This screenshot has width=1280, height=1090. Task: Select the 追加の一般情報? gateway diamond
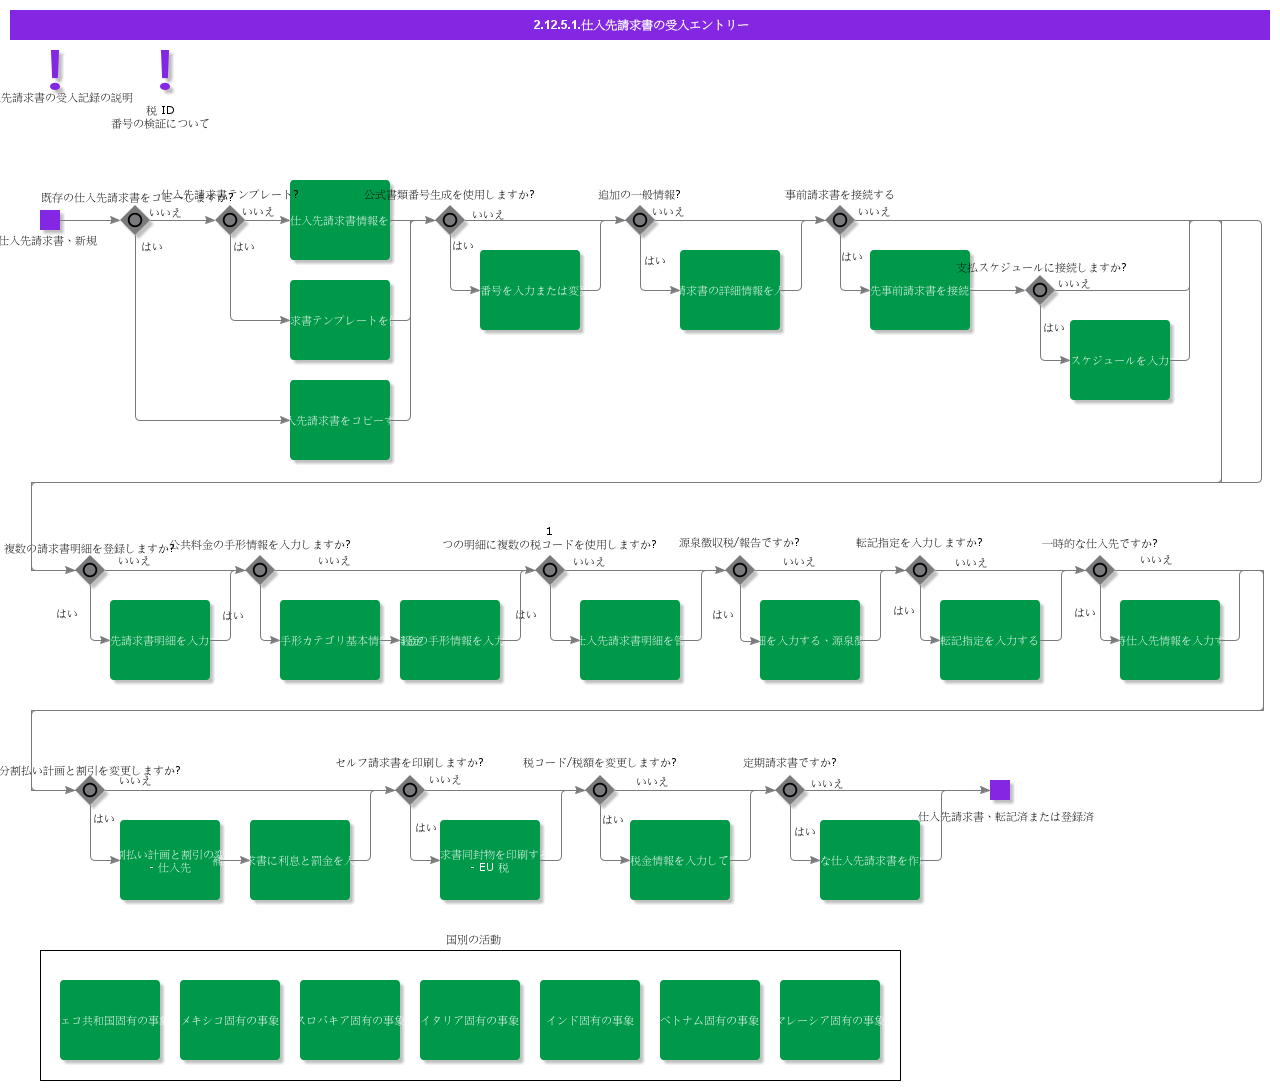[640, 220]
